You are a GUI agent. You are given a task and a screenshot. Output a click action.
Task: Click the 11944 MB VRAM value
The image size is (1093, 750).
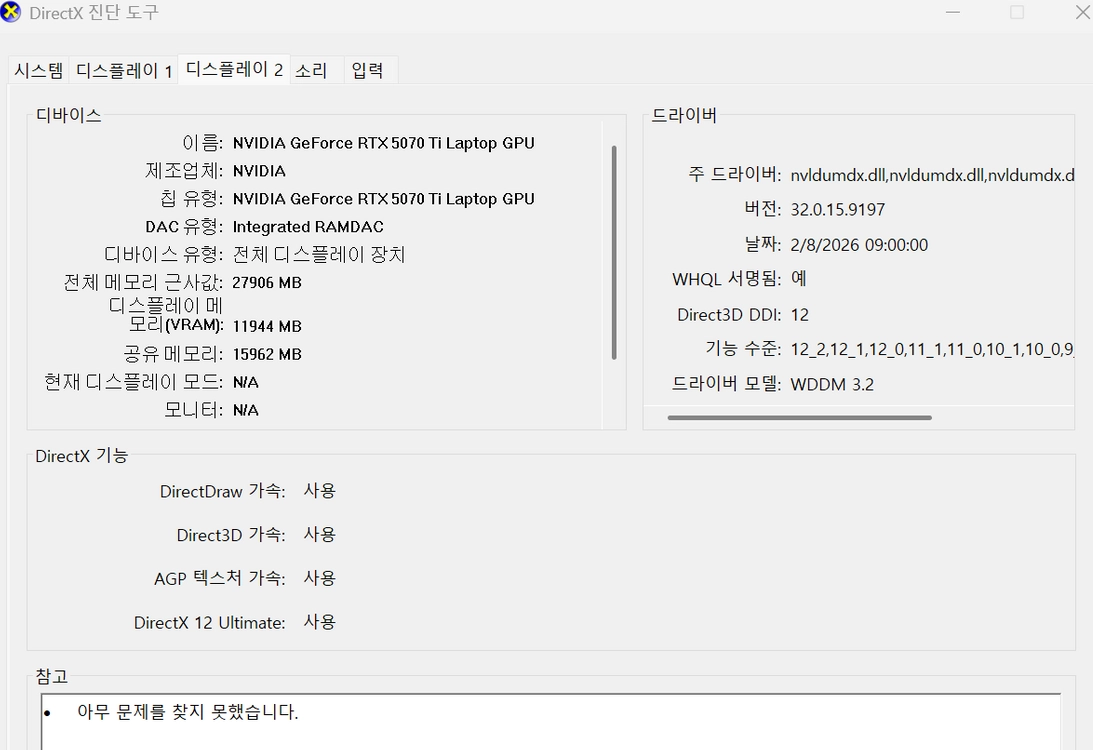[x=267, y=326]
